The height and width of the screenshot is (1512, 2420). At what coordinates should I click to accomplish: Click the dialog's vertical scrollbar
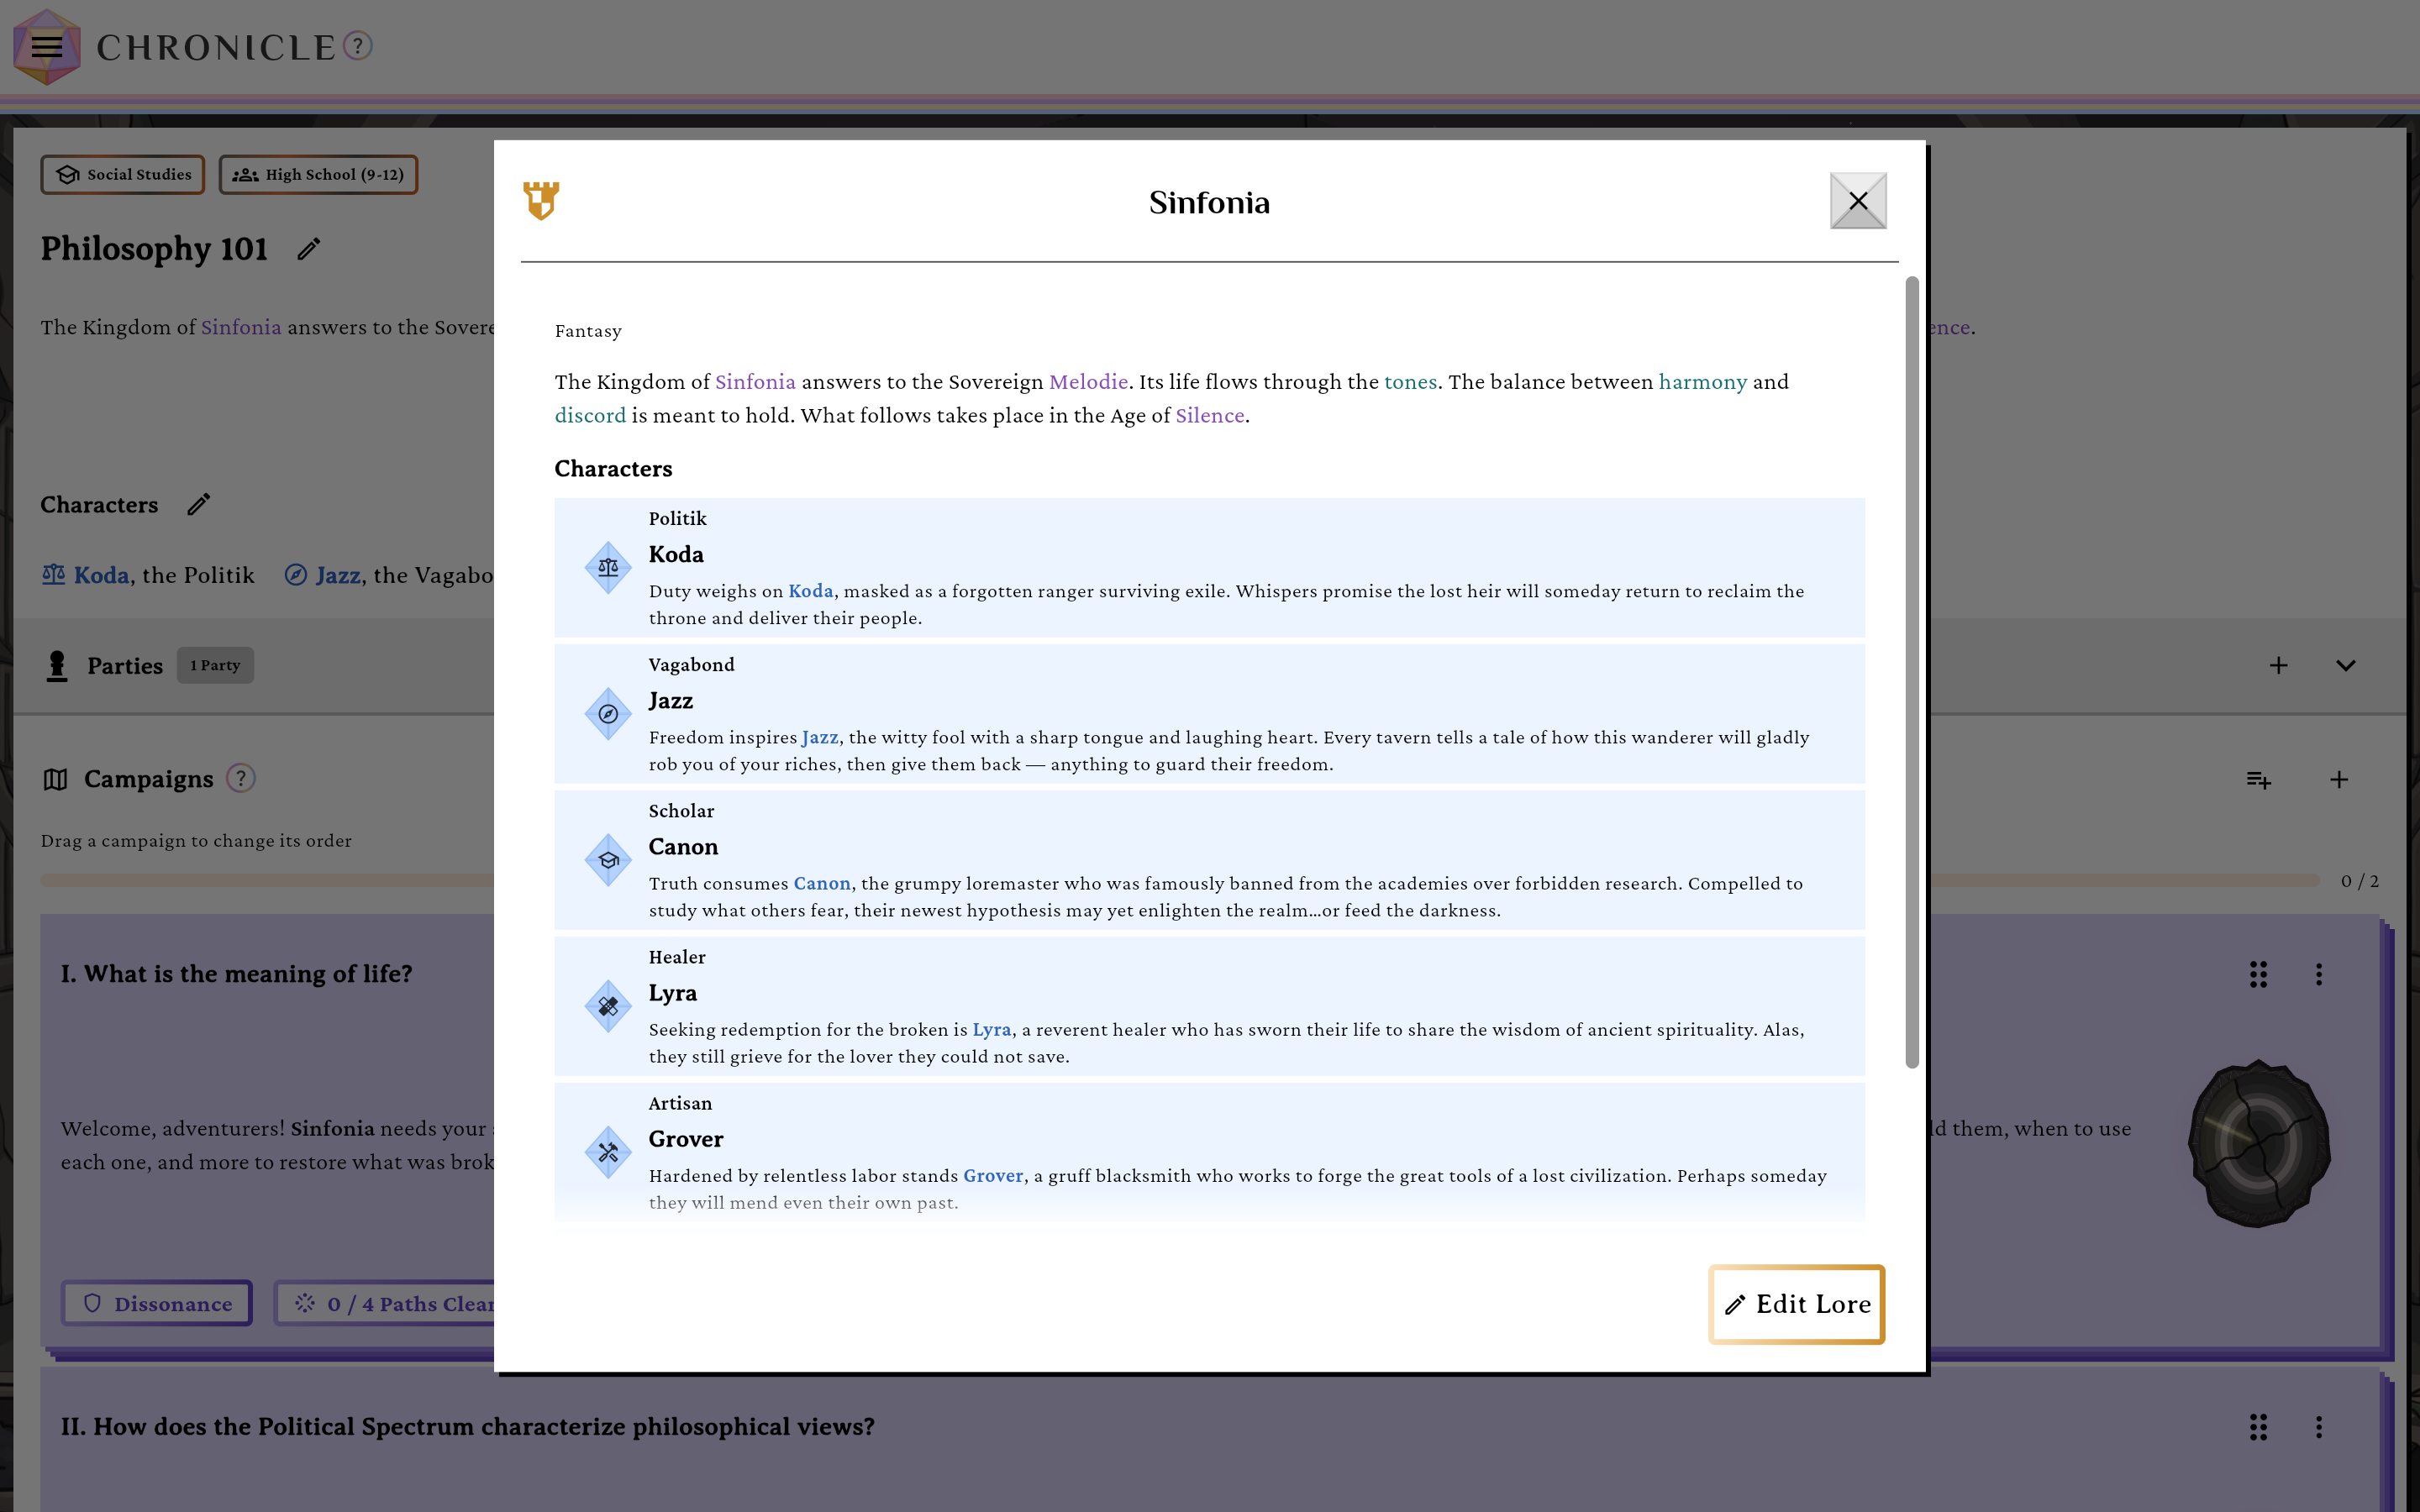click(x=1911, y=672)
